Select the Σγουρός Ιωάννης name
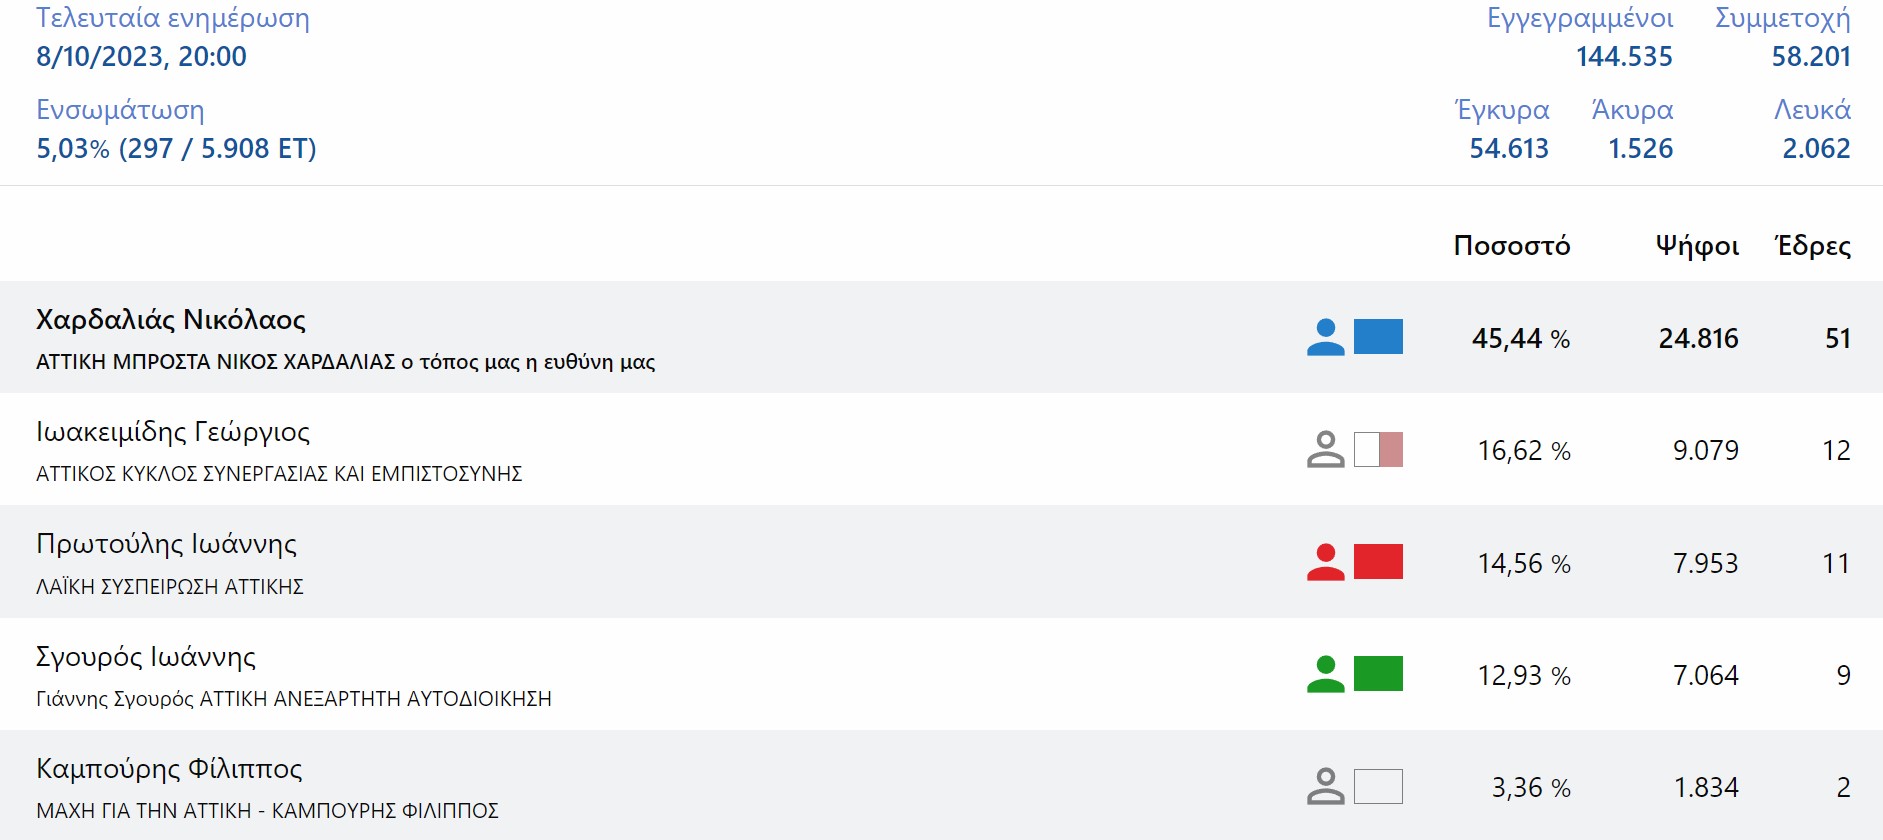1883x840 pixels. tap(146, 657)
